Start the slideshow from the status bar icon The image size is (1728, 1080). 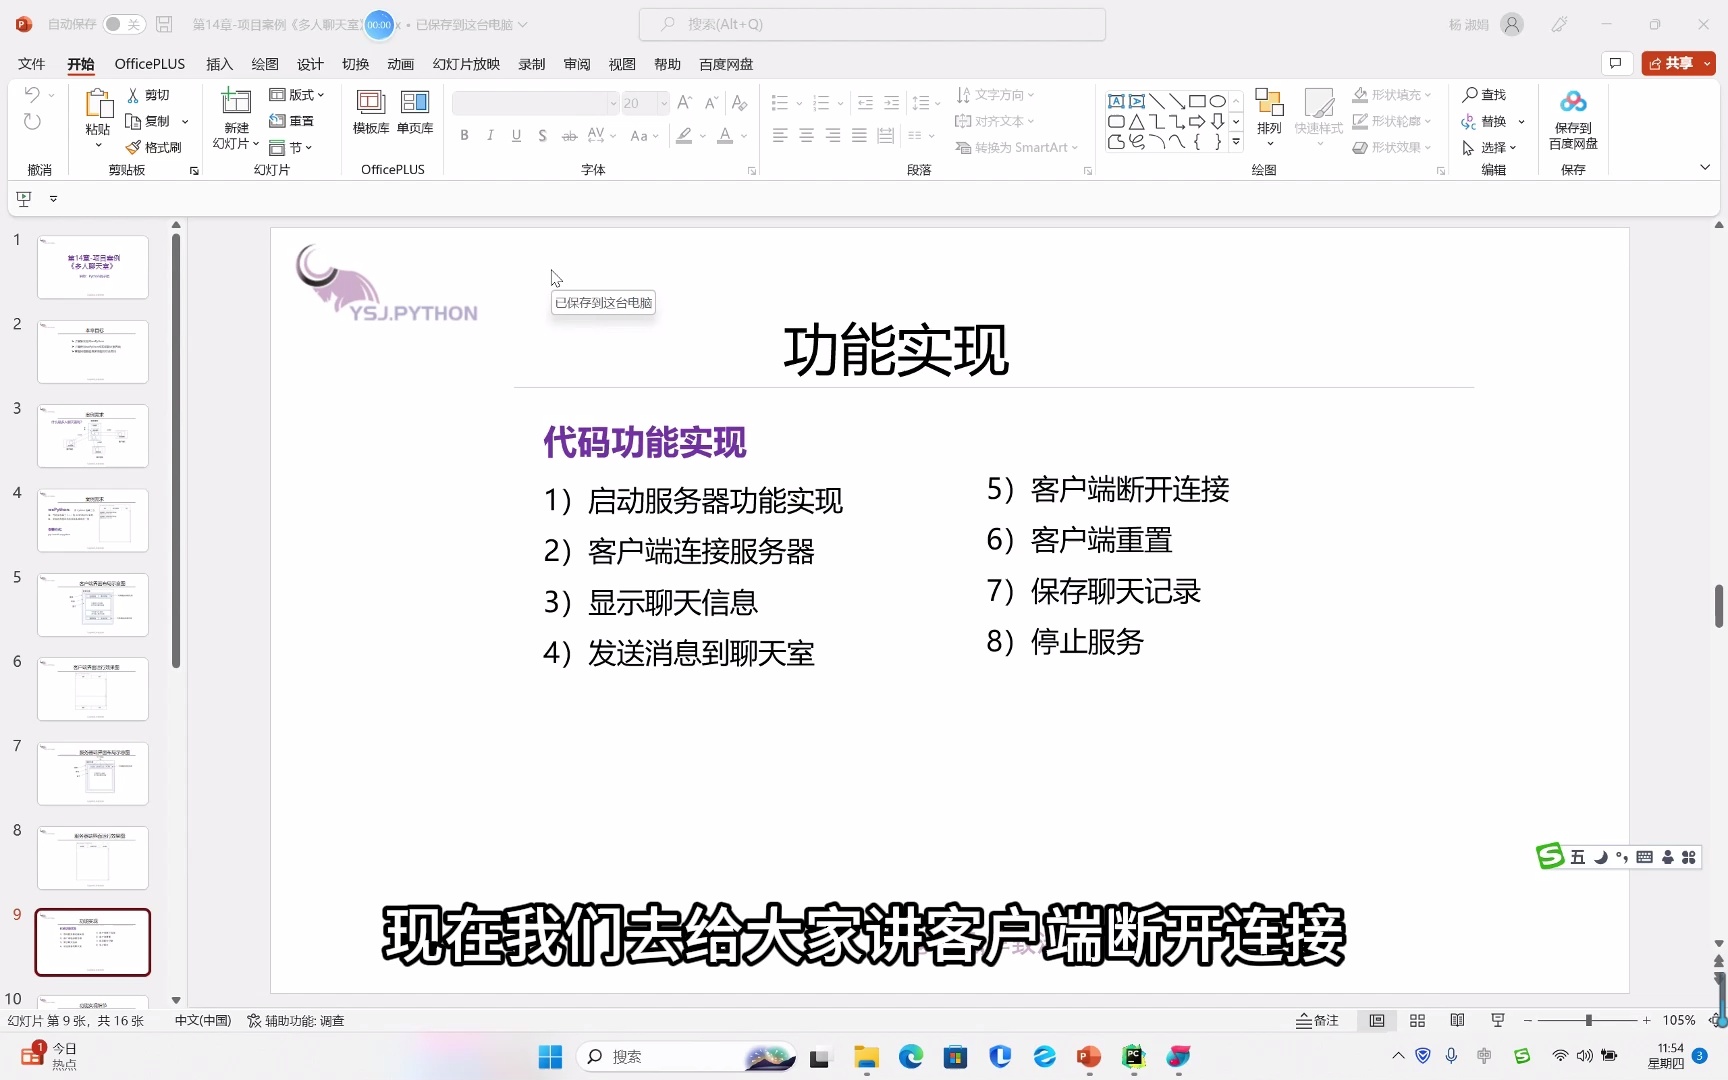point(1497,1020)
